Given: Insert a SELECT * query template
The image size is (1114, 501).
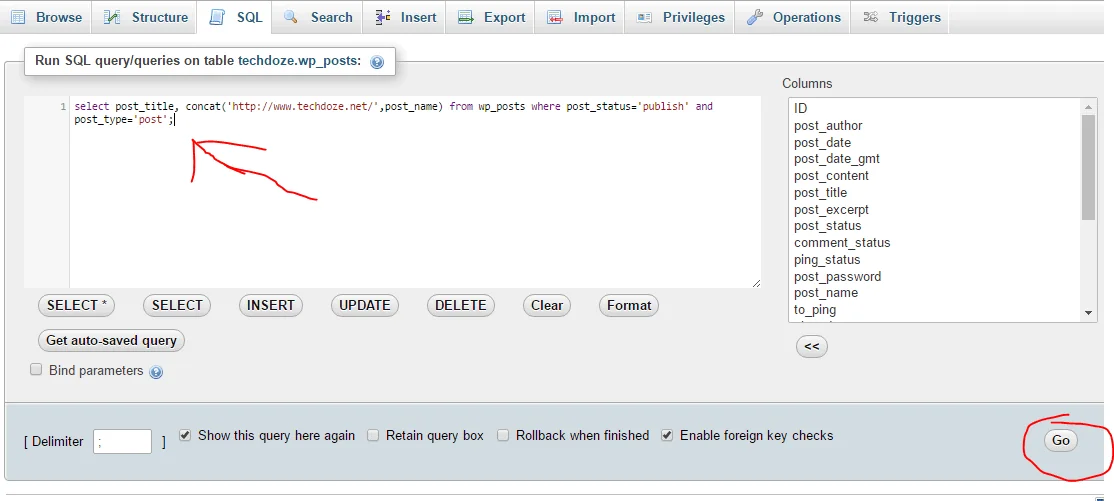Looking at the screenshot, I should click(76, 306).
